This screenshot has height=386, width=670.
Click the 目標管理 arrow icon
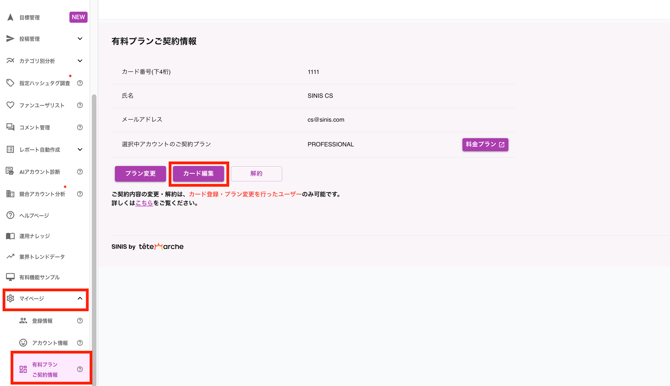click(x=10, y=17)
